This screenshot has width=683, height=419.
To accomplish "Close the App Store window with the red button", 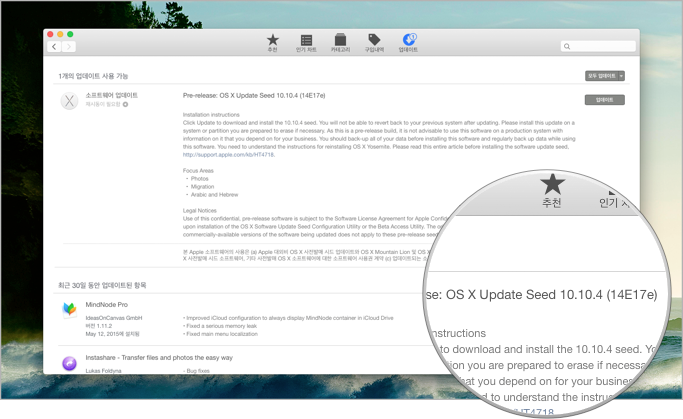I will pos(51,34).
